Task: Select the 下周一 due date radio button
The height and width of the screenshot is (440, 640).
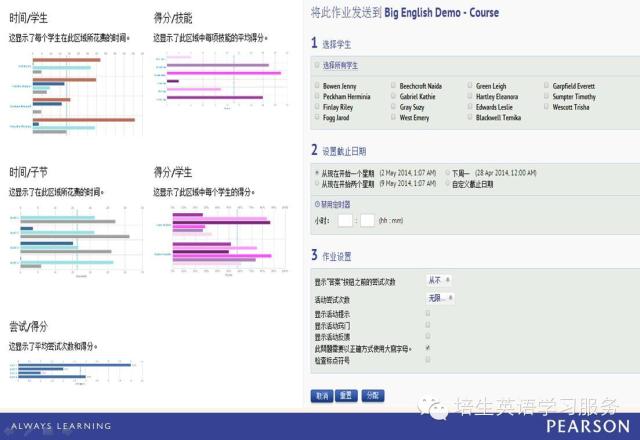Action: pyautogui.click(x=446, y=172)
